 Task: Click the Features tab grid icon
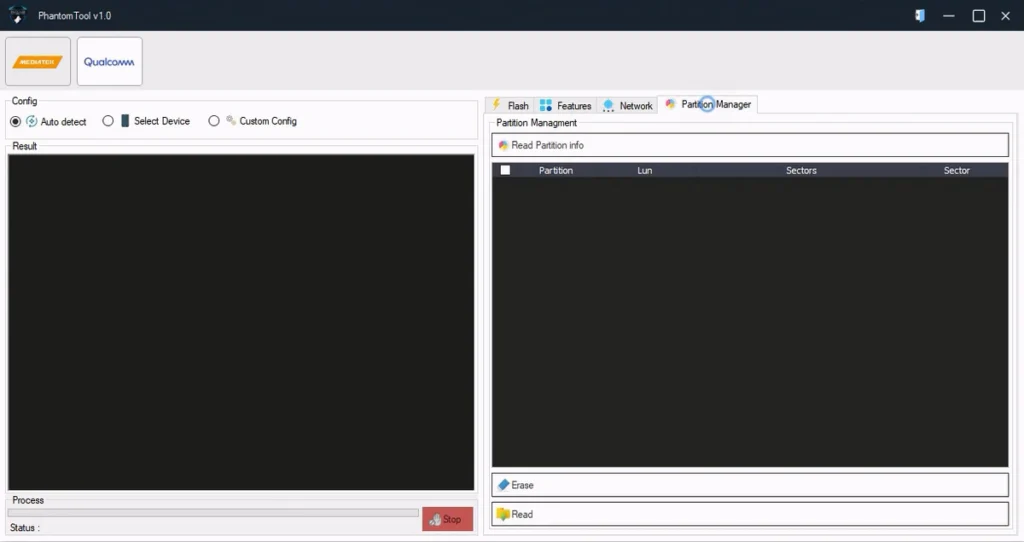coord(546,105)
